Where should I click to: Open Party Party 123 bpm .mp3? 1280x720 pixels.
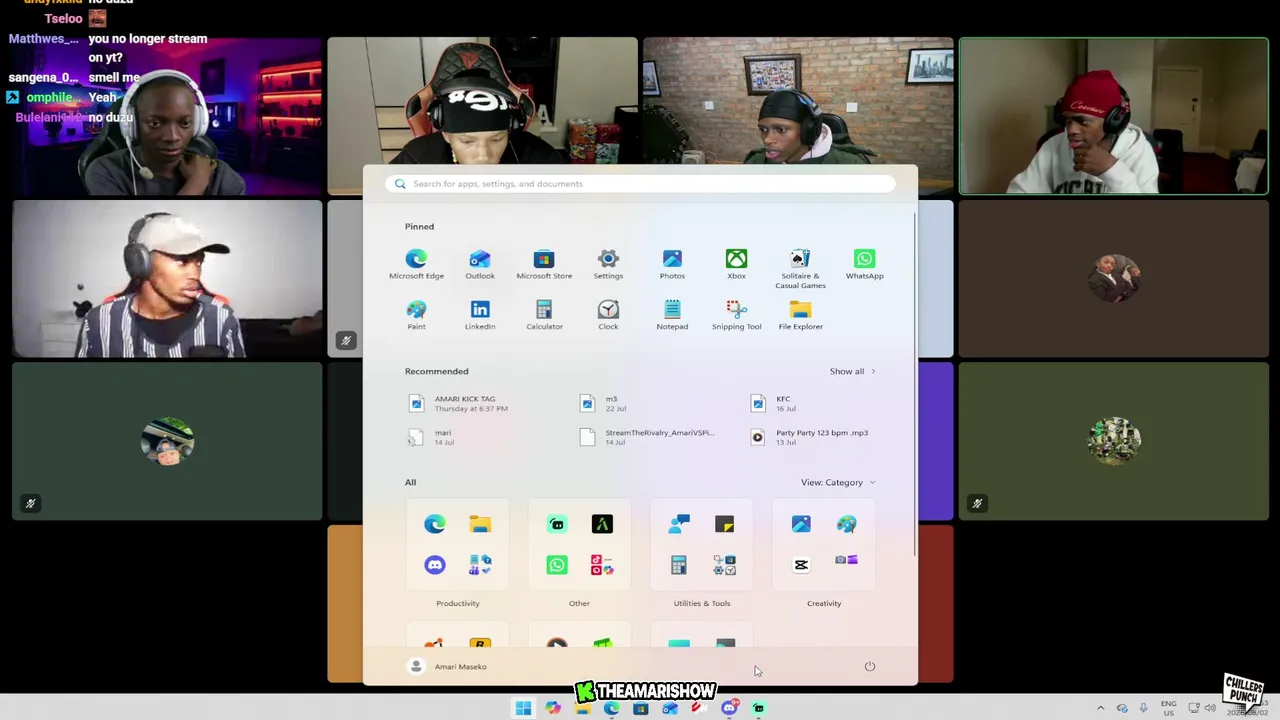click(810, 437)
